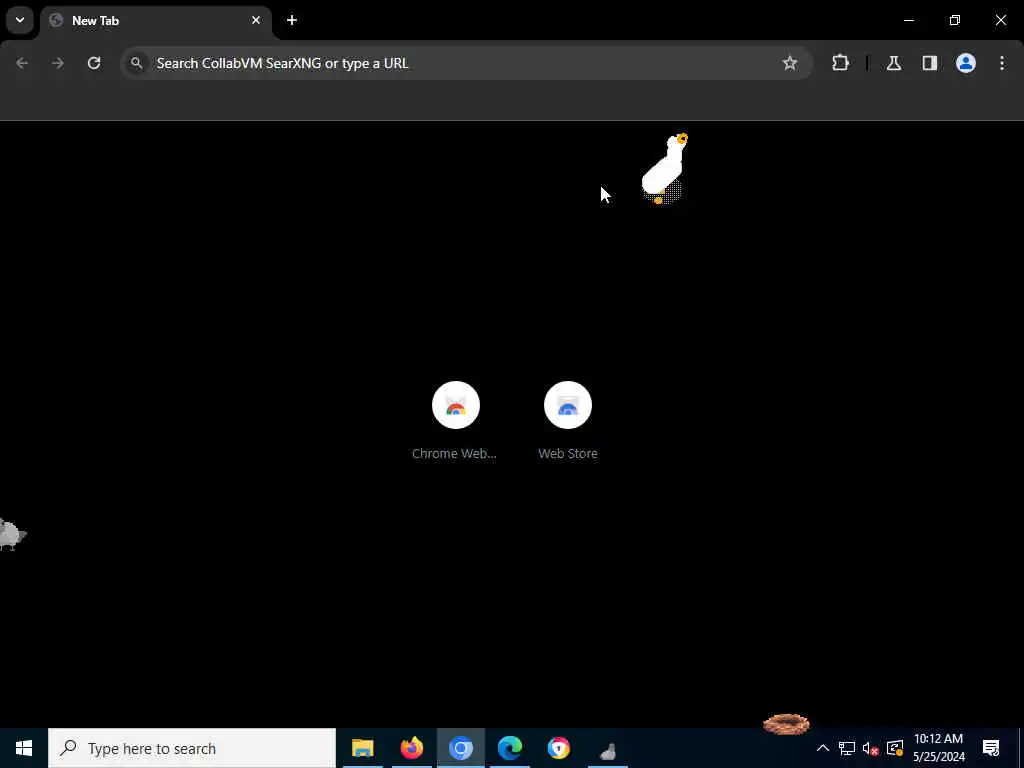Open the profile avatar menu

tap(966, 63)
